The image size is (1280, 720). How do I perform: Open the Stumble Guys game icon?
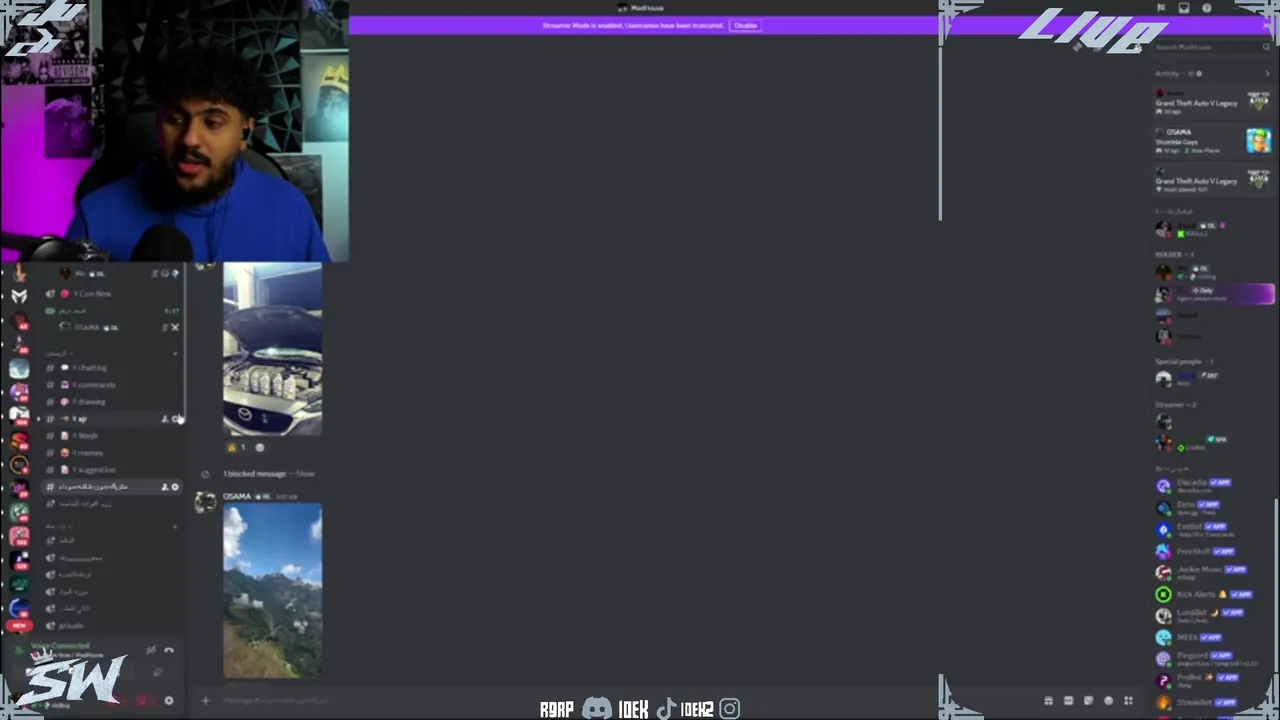click(1258, 140)
